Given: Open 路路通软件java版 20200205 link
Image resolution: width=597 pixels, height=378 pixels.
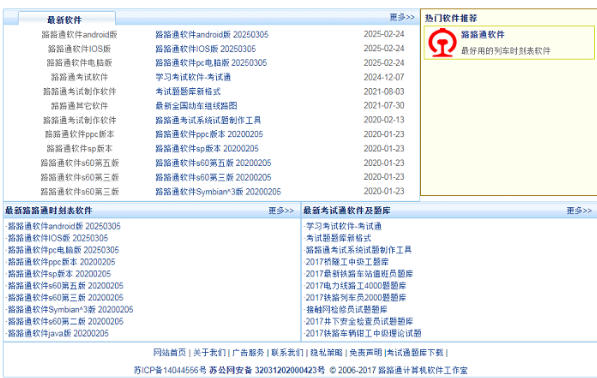Looking at the screenshot, I should pos(58,333).
